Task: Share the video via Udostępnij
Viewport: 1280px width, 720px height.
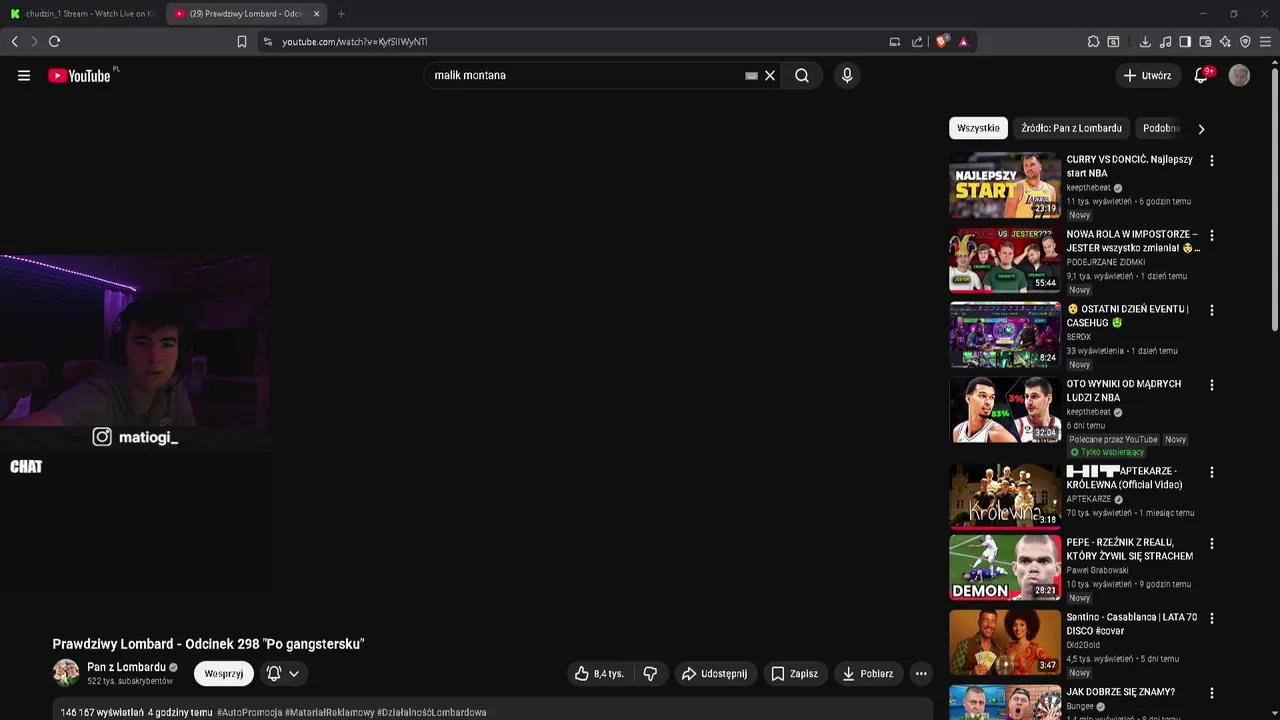Action: tap(714, 674)
